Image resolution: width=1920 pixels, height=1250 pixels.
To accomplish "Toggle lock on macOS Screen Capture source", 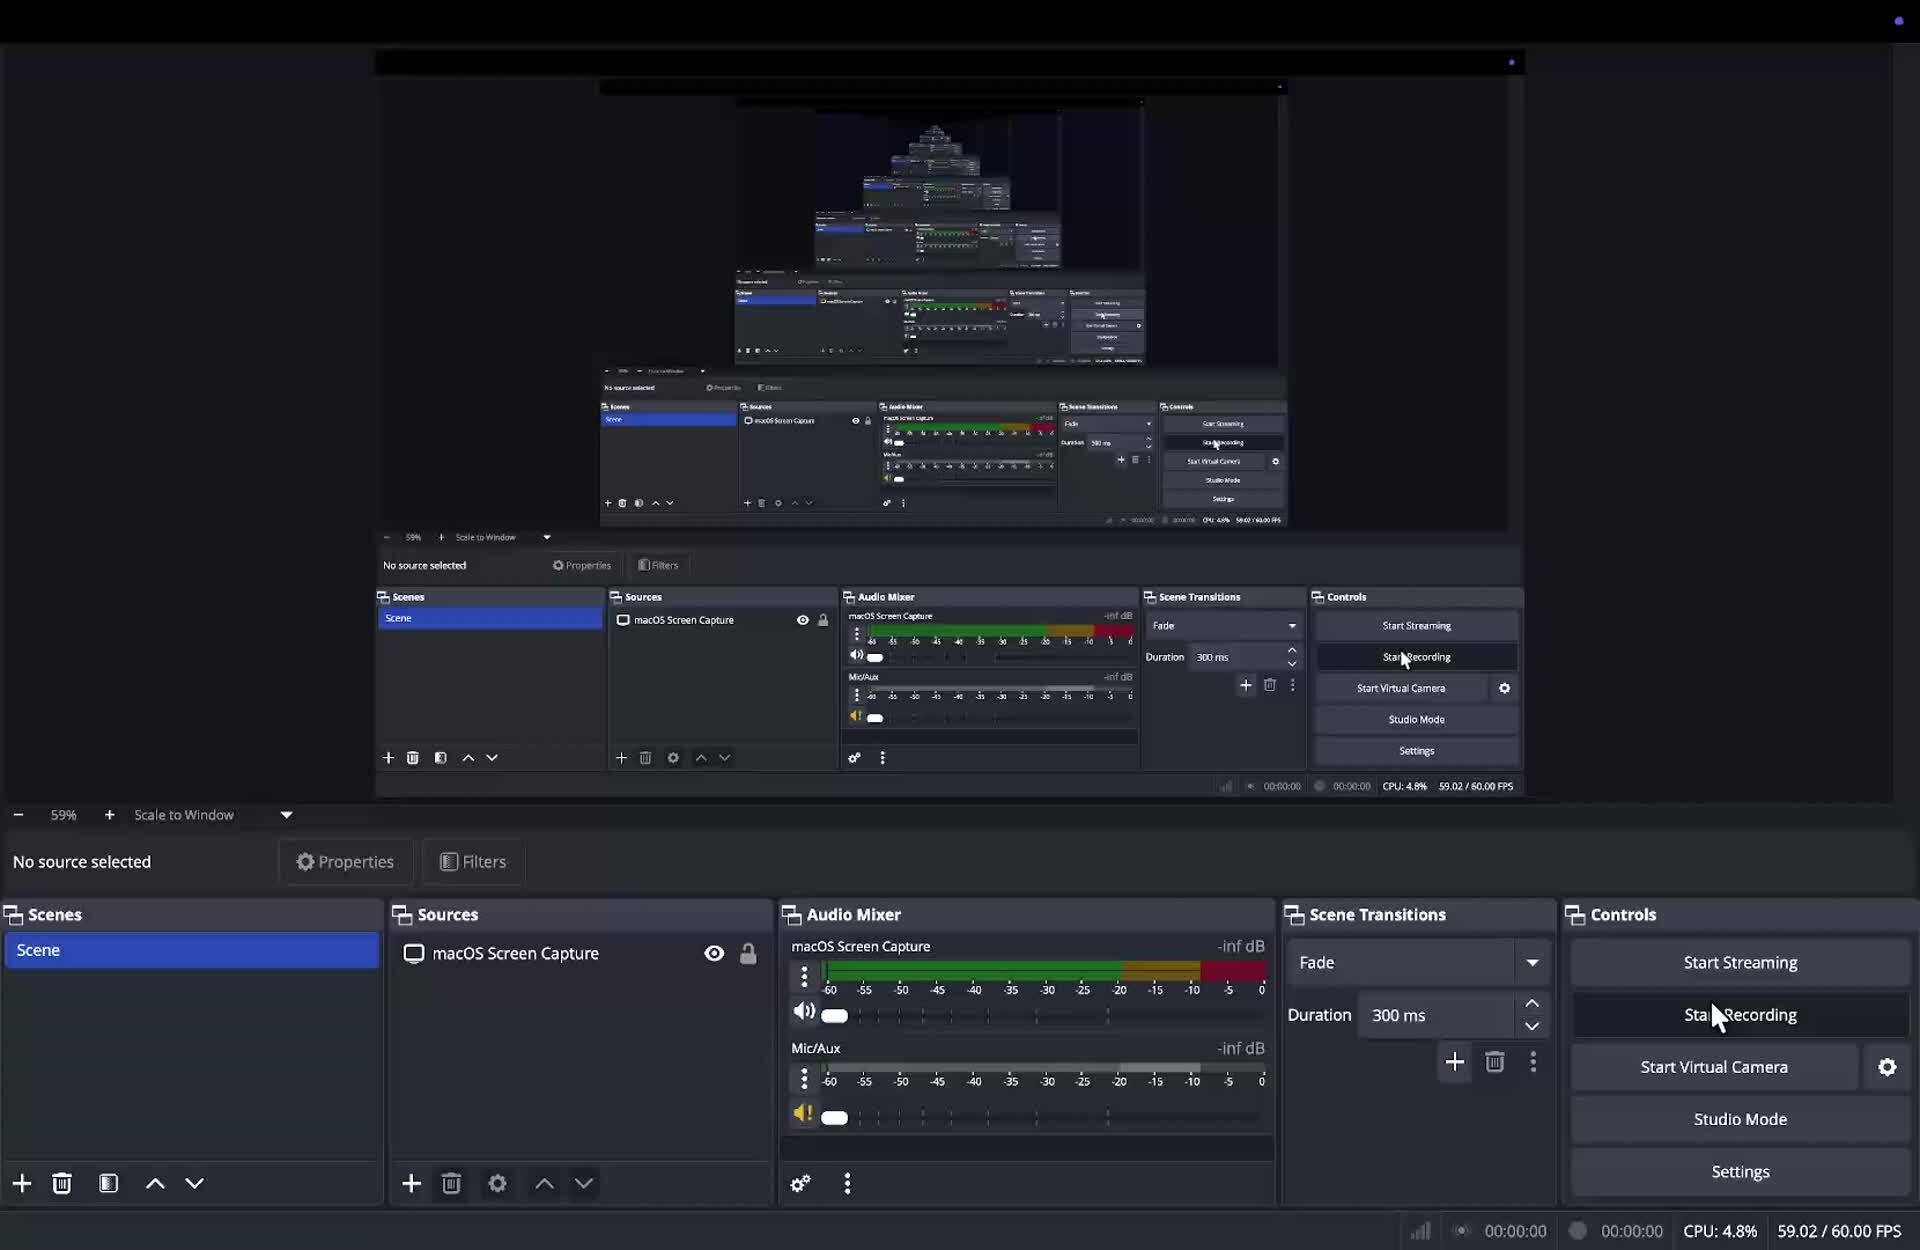I will [748, 954].
